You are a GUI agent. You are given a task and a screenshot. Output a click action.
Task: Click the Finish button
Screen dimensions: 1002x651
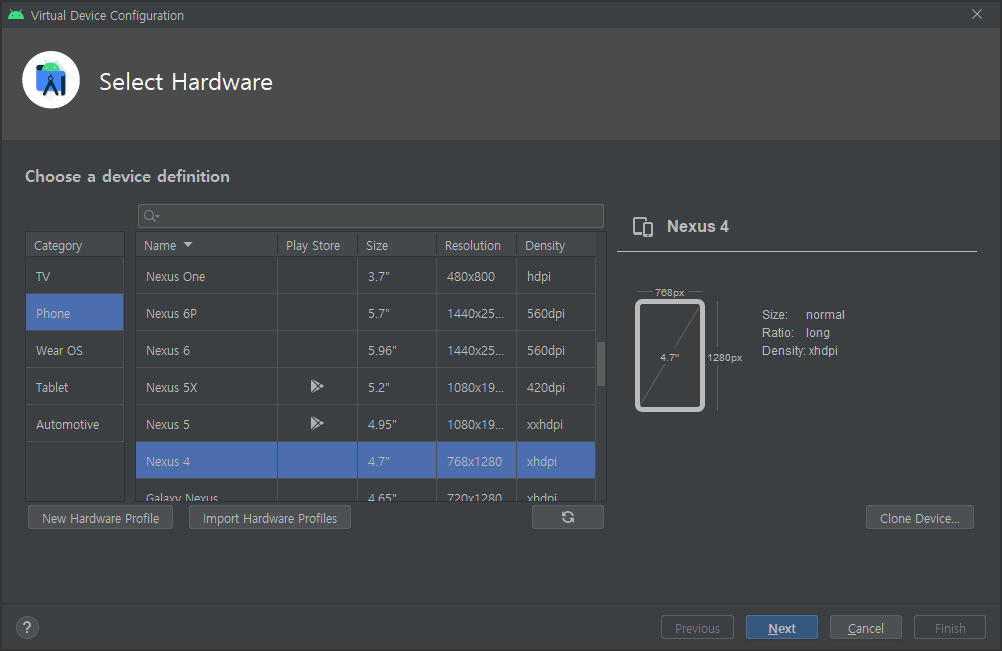[950, 628]
